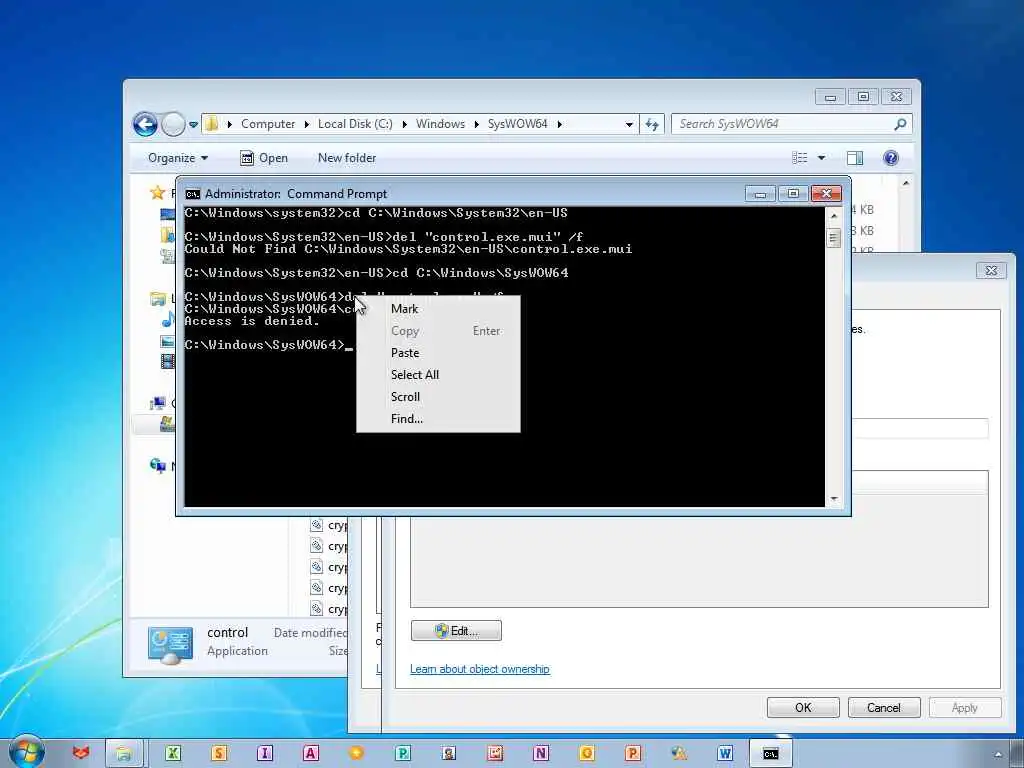This screenshot has height=768, width=1024.
Task: Select the Videos filmstrip icon in navigation pane
Action: pos(168,361)
